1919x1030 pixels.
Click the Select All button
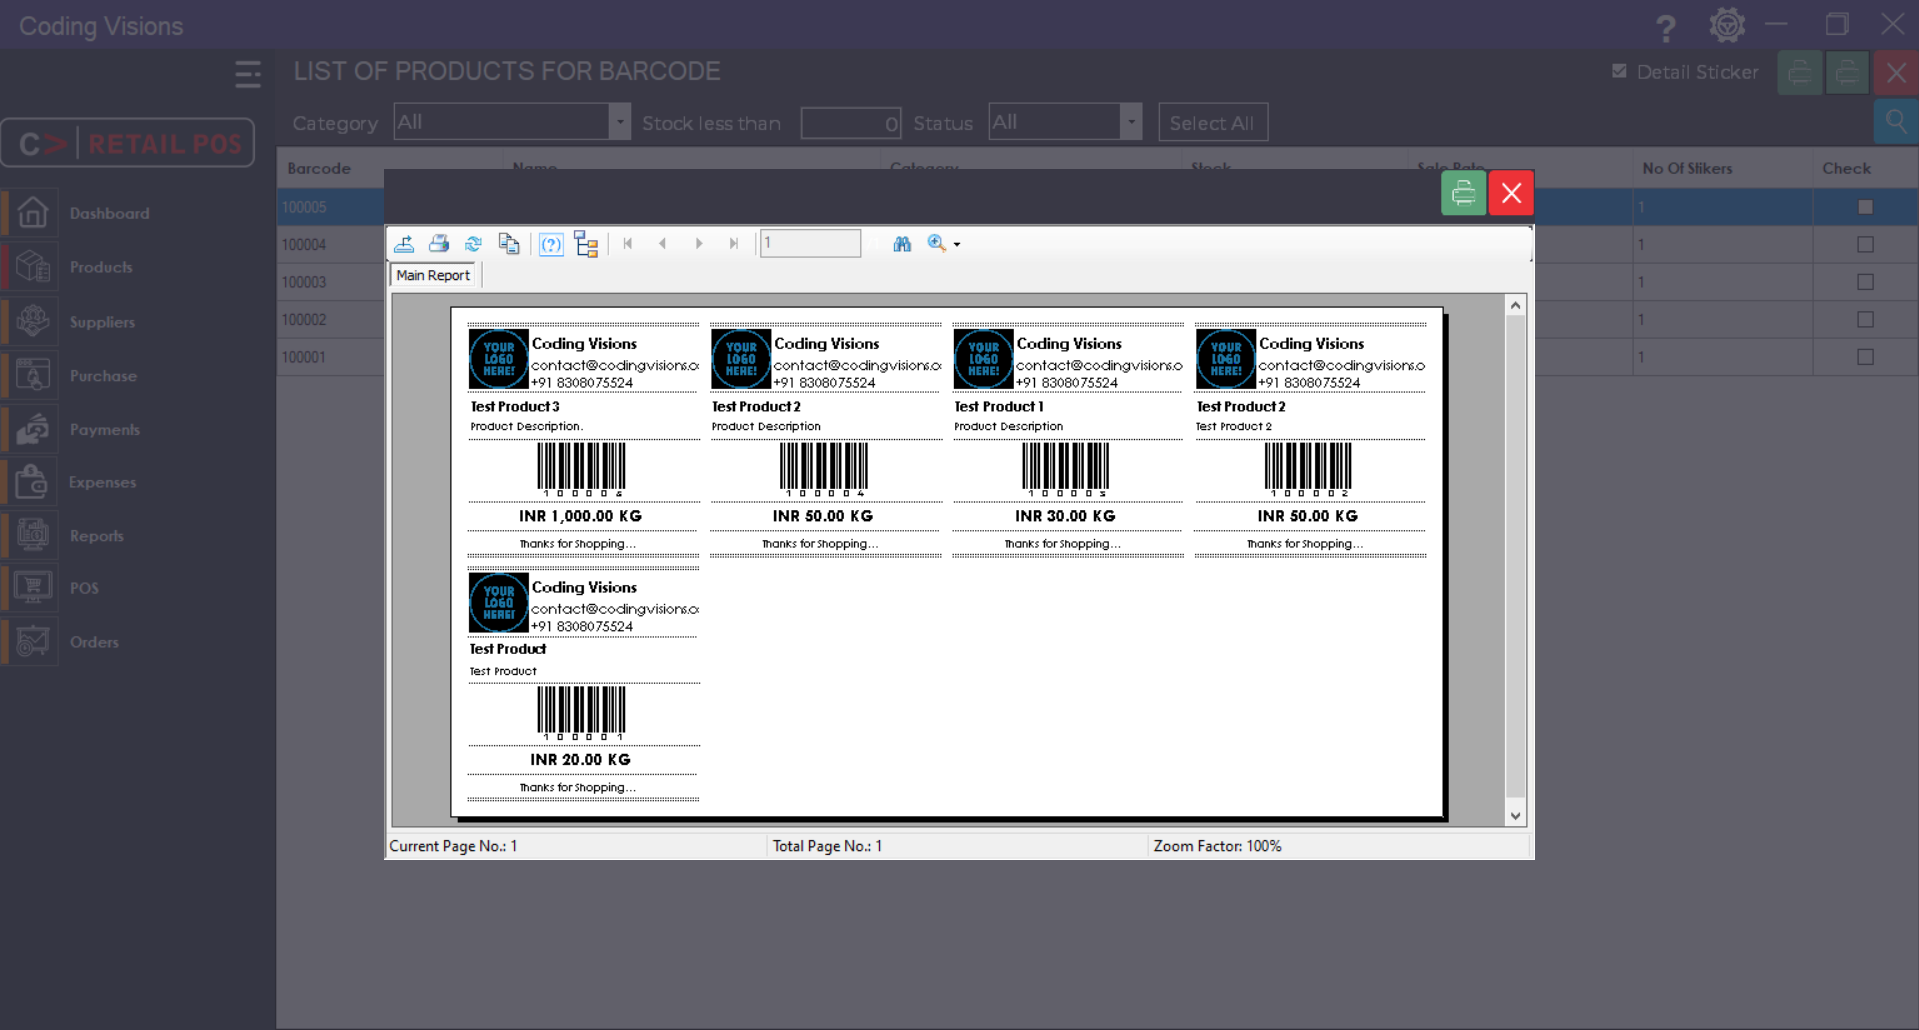tap(1213, 122)
